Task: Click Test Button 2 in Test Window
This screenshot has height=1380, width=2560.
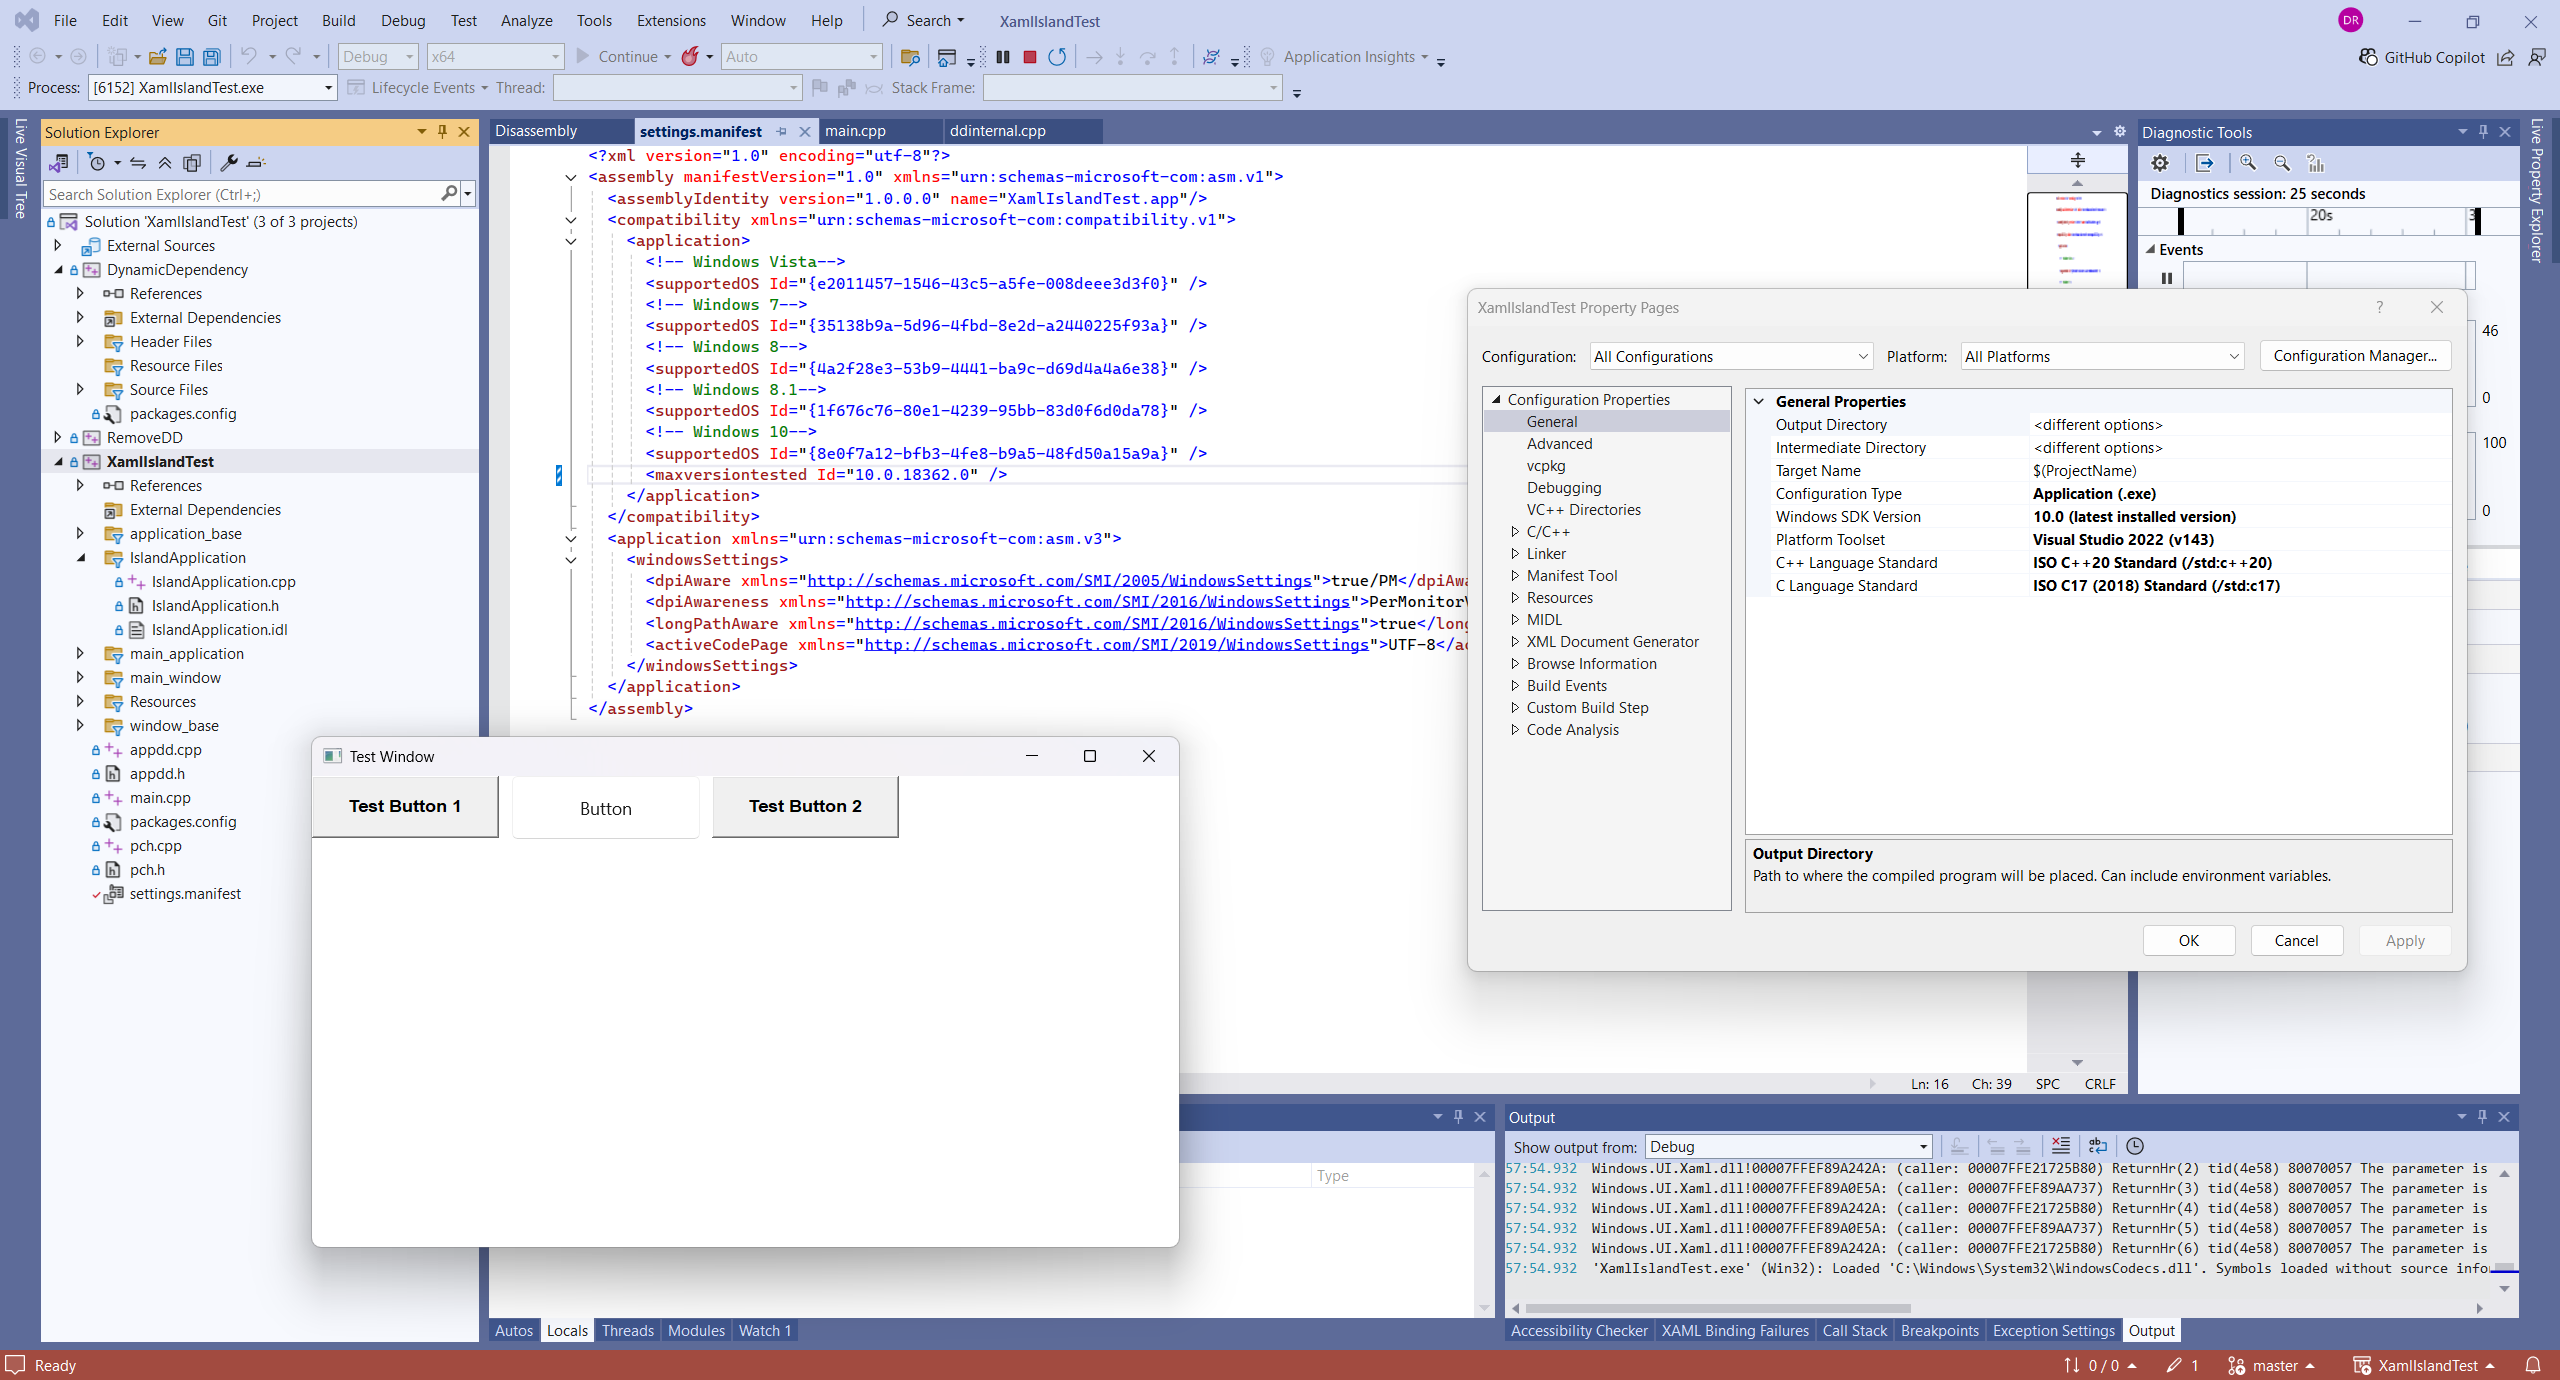Action: click(x=805, y=806)
